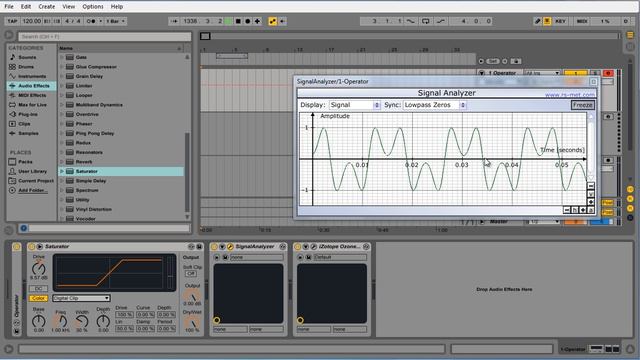The height and width of the screenshot is (360, 640).
Task: Click the green Play button
Action: click(229, 21)
